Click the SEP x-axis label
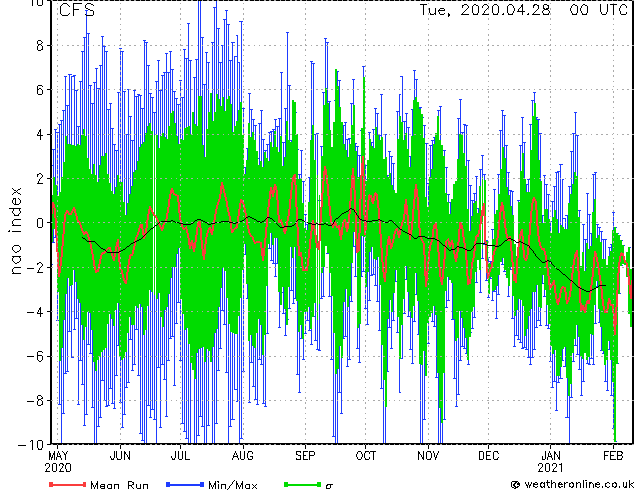This screenshot has width=634, height=490. tap(305, 456)
